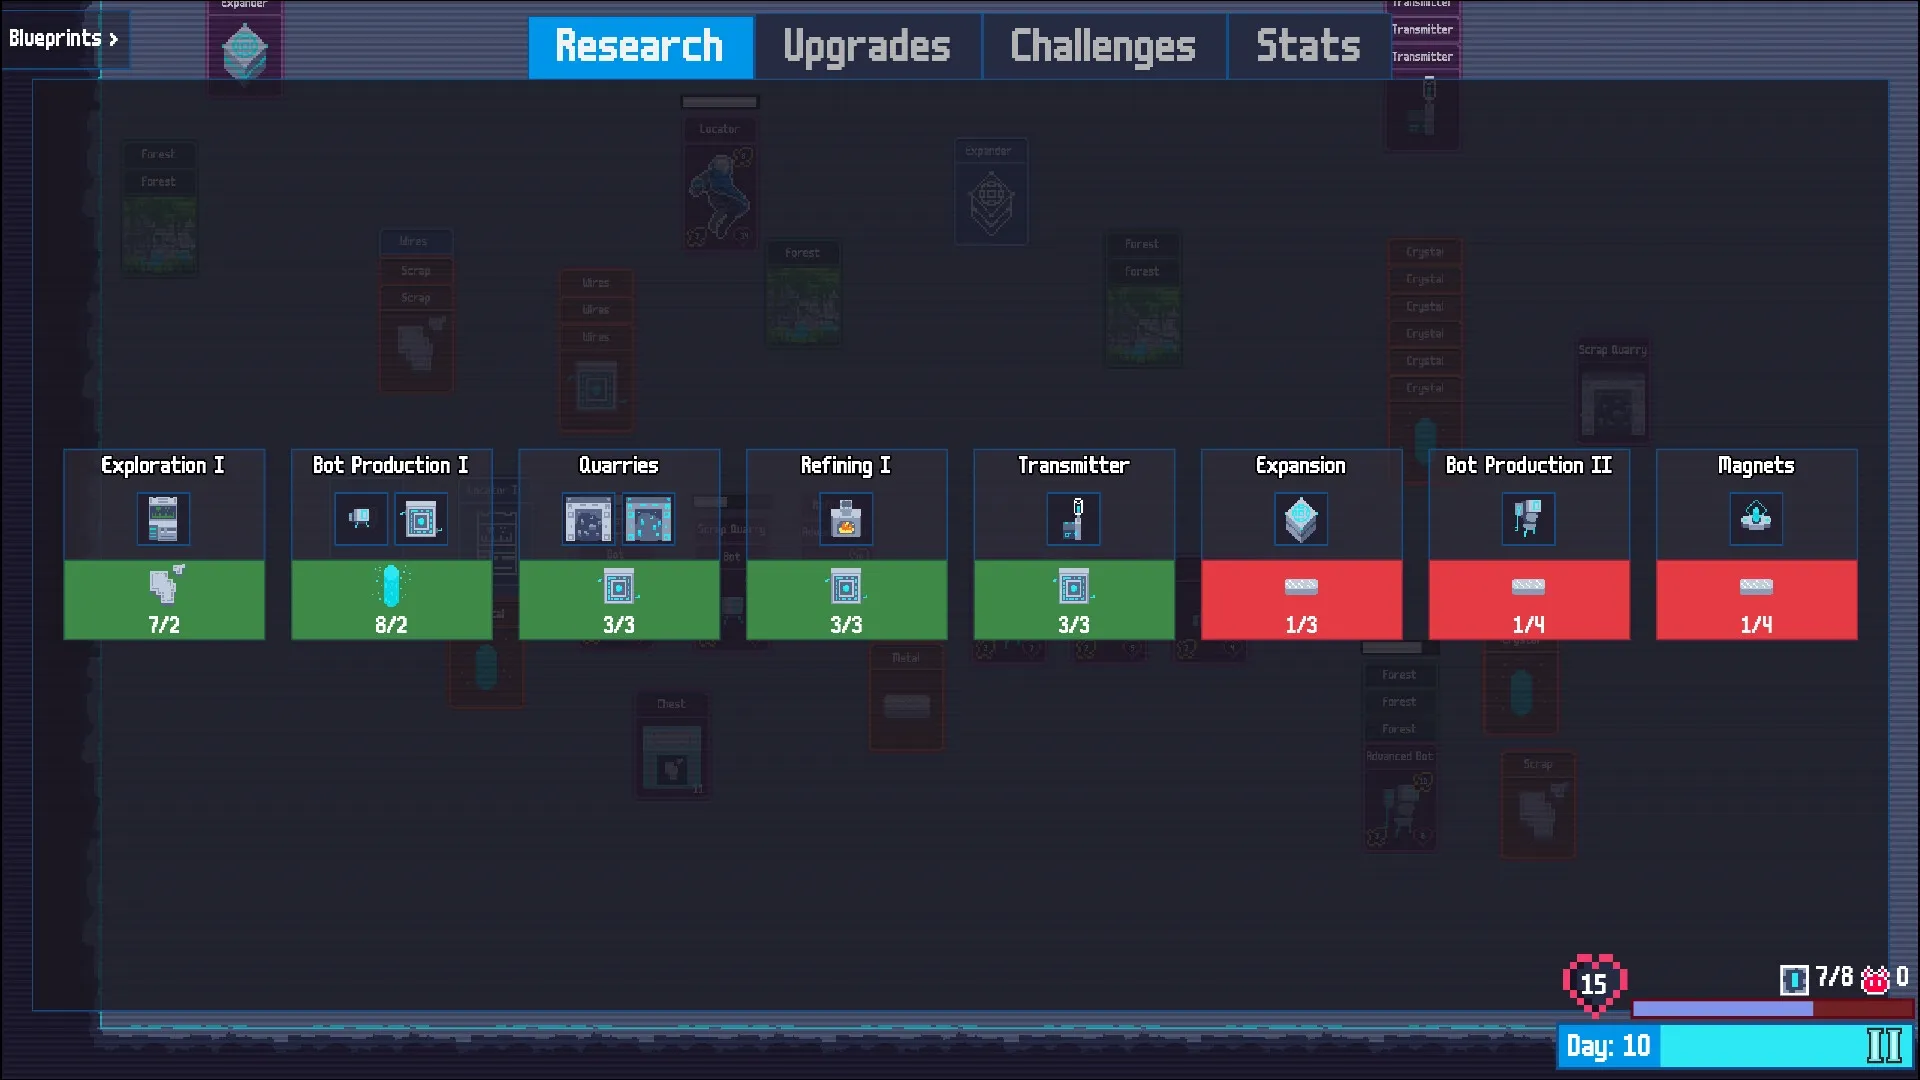This screenshot has height=1080, width=1920.
Task: Toggle the pause button beside Day 10
Action: pyautogui.click(x=1884, y=1046)
